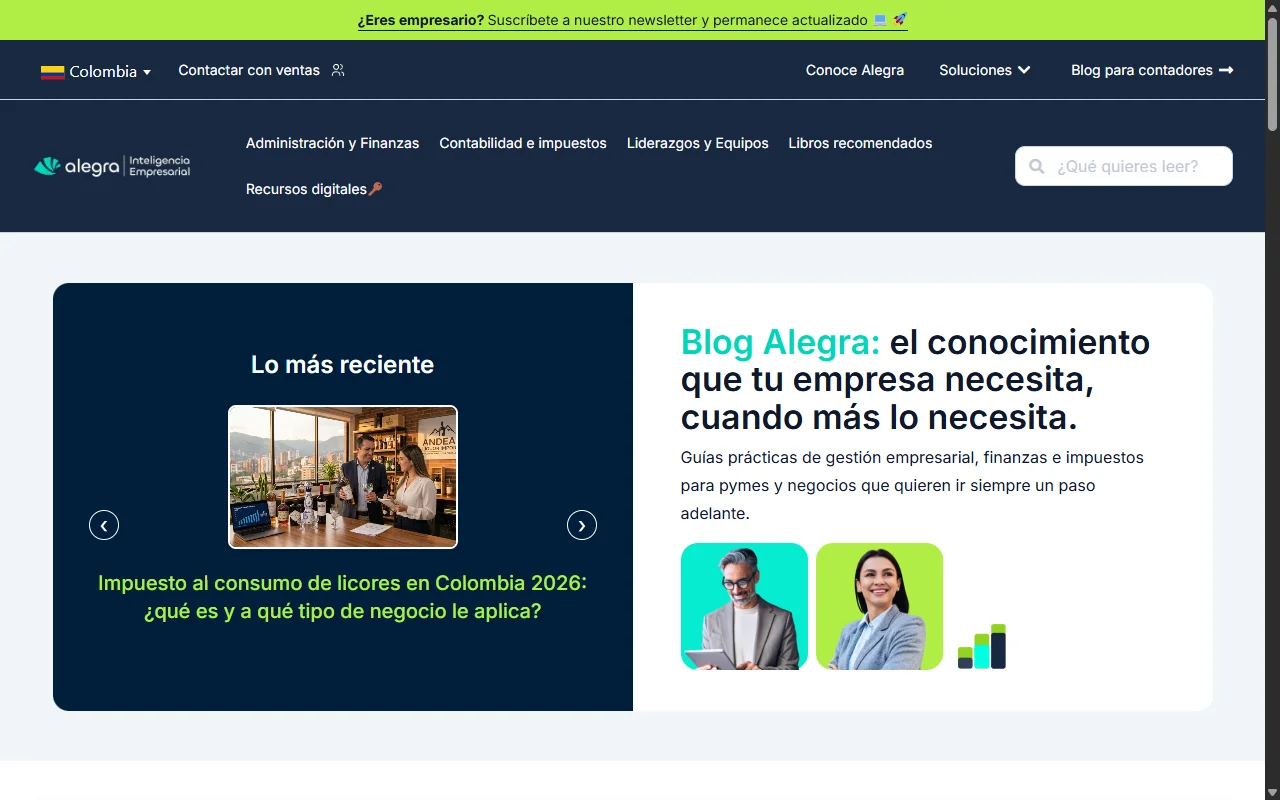The image size is (1280, 800).
Task: Click the Alegra Inteligencia Empresarial logo
Action: pos(112,166)
